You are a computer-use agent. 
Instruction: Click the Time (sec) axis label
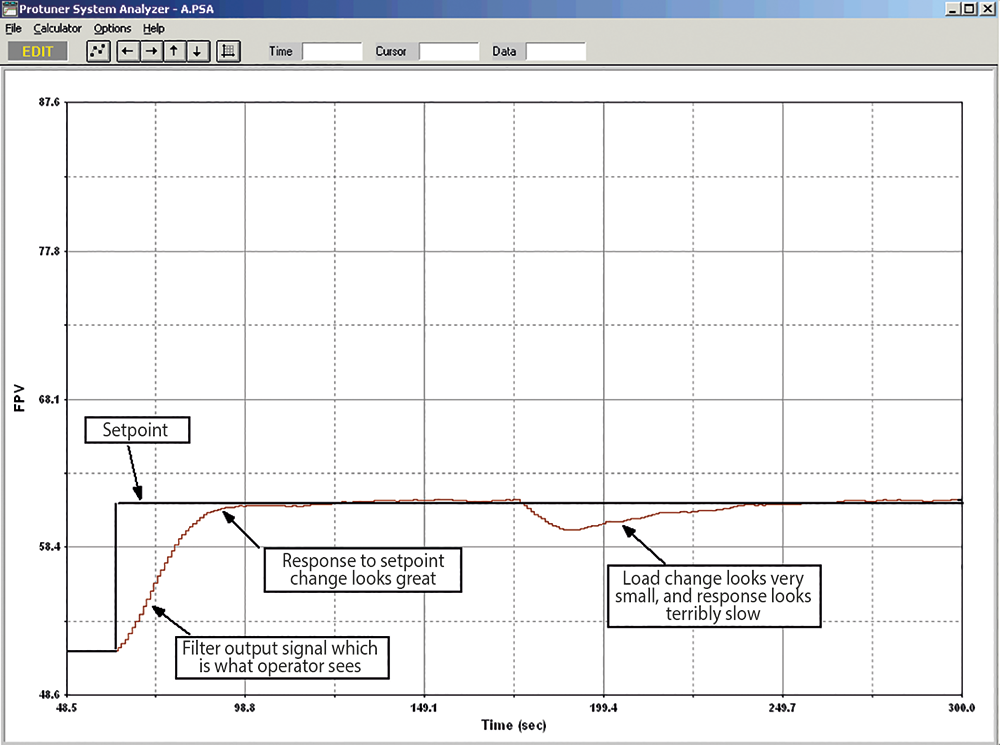[x=514, y=725]
